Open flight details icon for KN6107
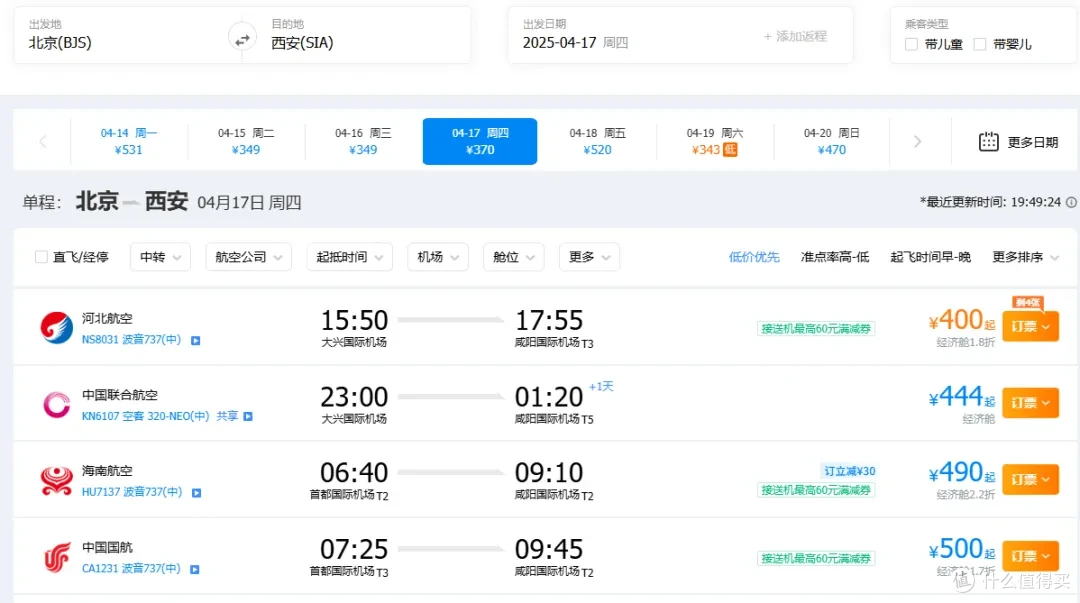 tap(248, 416)
